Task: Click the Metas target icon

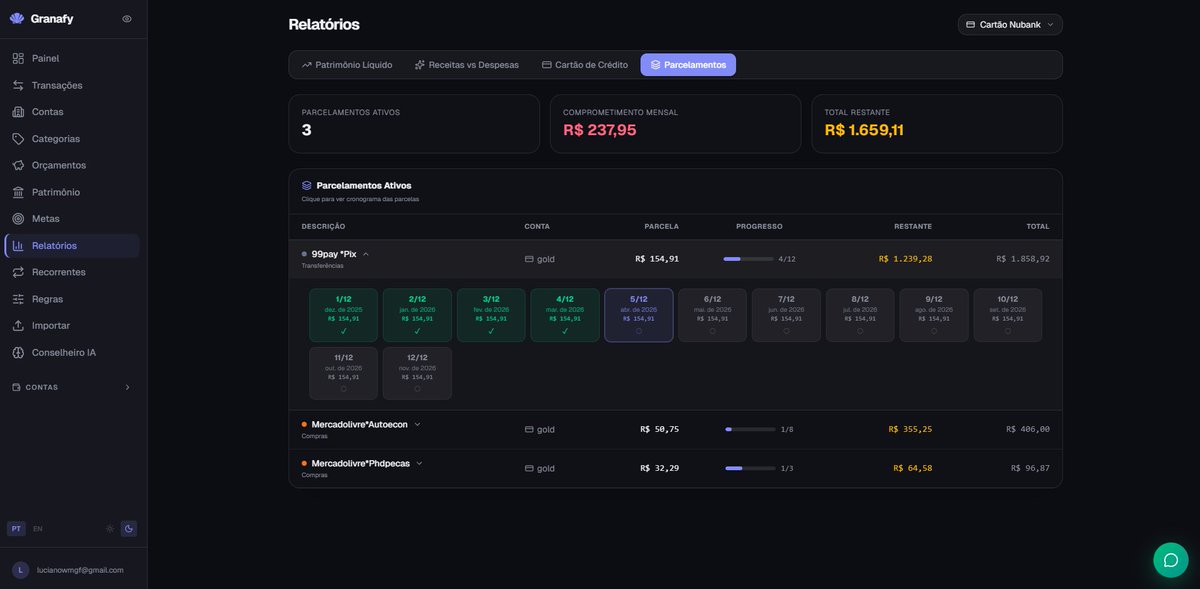Action: (x=18, y=219)
